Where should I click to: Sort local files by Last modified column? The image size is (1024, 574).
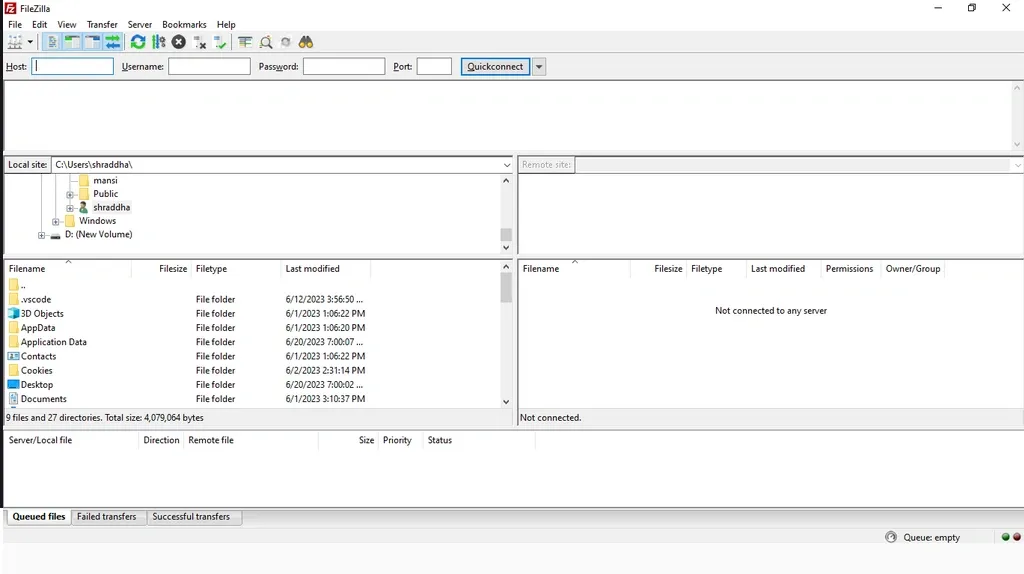tap(325, 269)
